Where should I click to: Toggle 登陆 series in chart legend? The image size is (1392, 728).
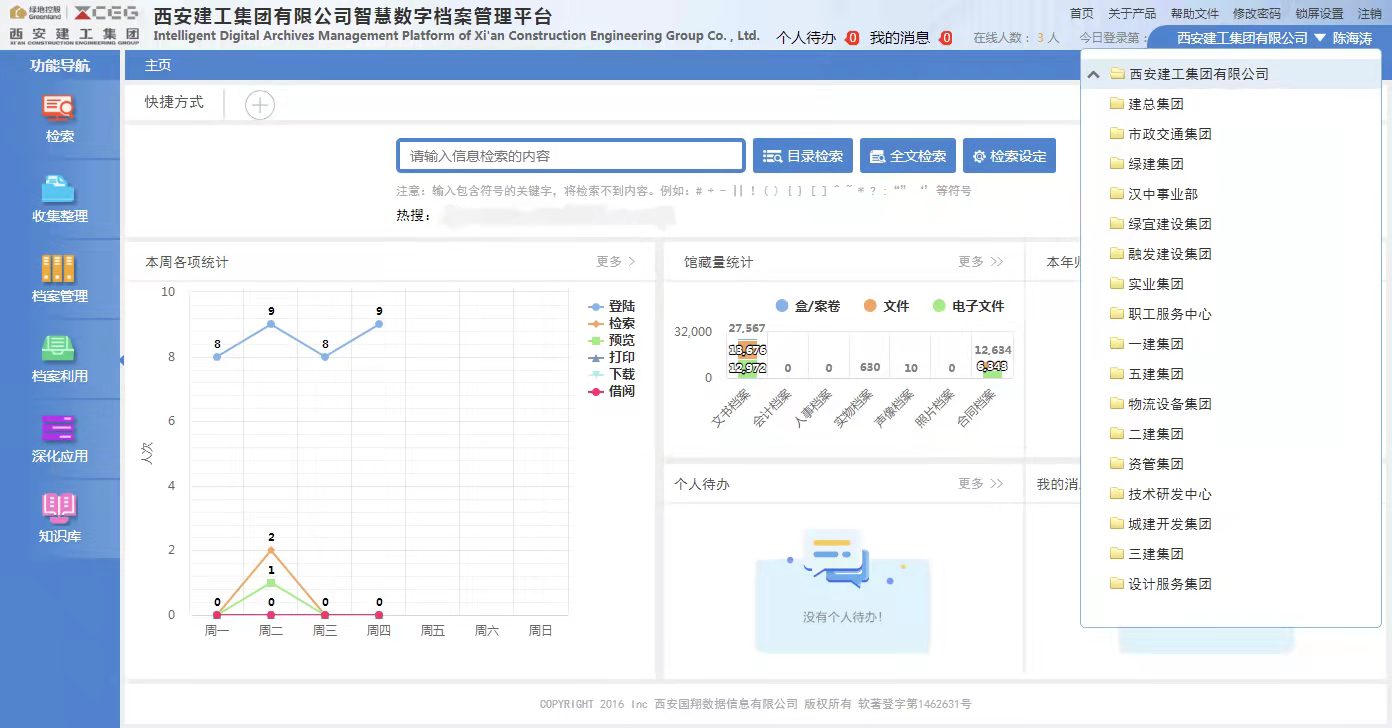[612, 307]
